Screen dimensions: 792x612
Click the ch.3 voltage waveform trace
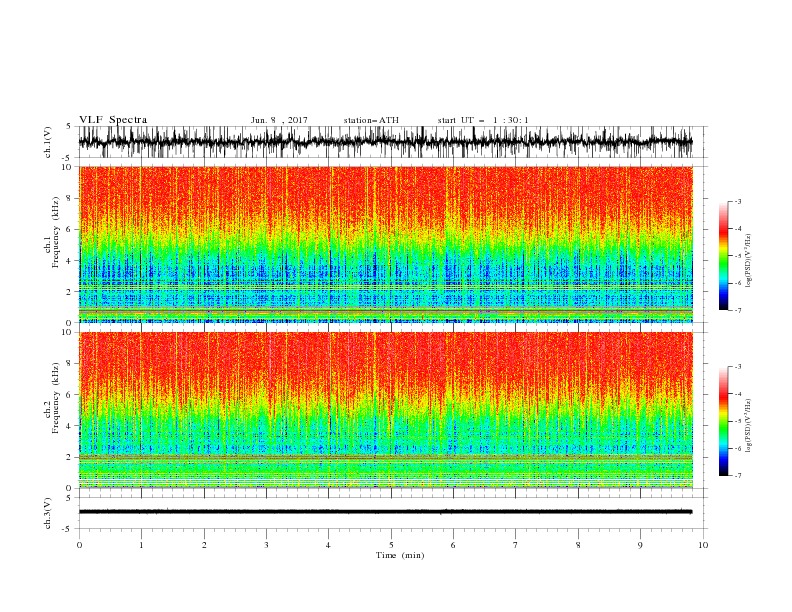click(385, 512)
